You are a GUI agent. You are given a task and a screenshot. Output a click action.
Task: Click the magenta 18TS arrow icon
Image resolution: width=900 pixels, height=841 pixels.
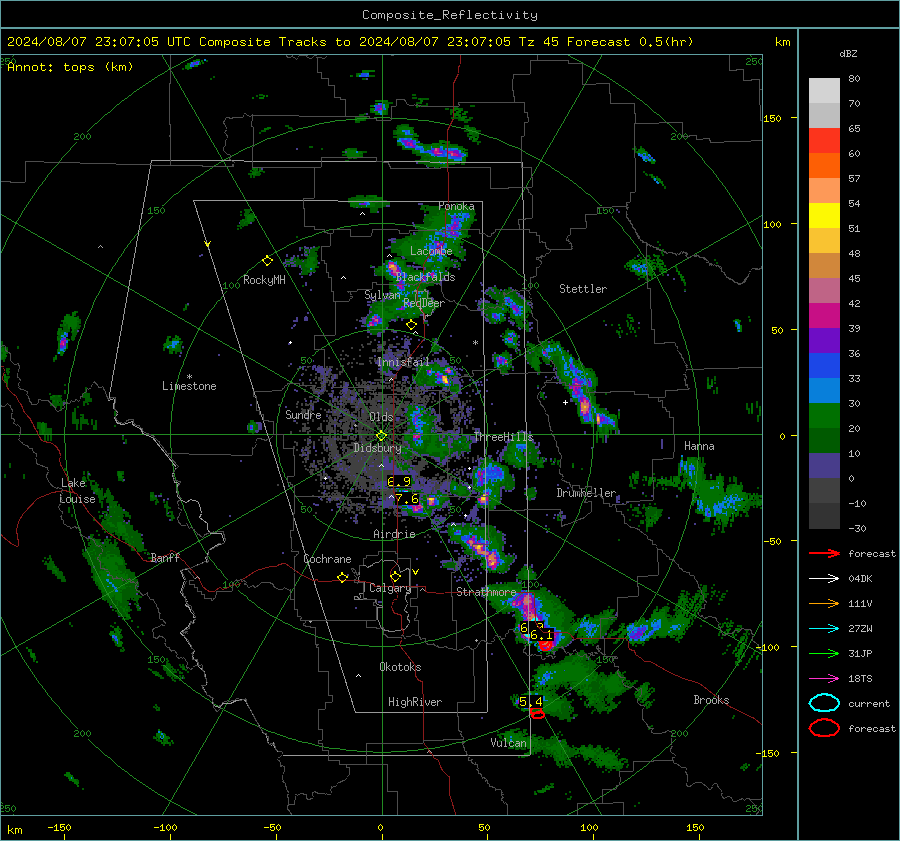click(x=824, y=679)
